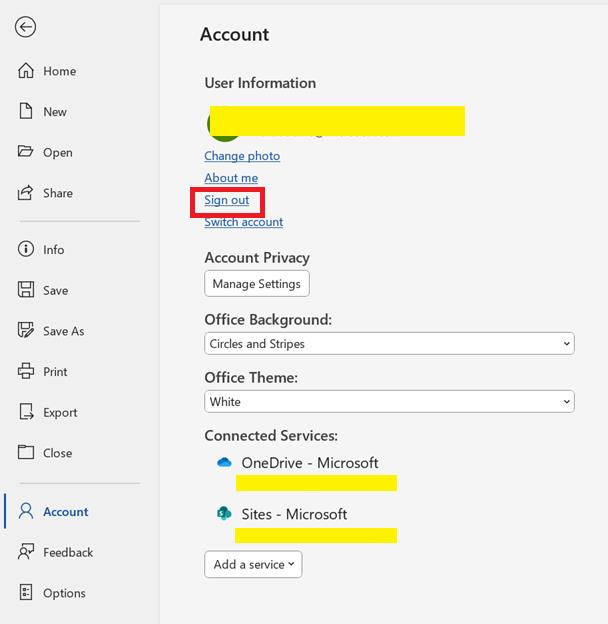Click the Share arrow icon
608x624 pixels.
click(25, 193)
